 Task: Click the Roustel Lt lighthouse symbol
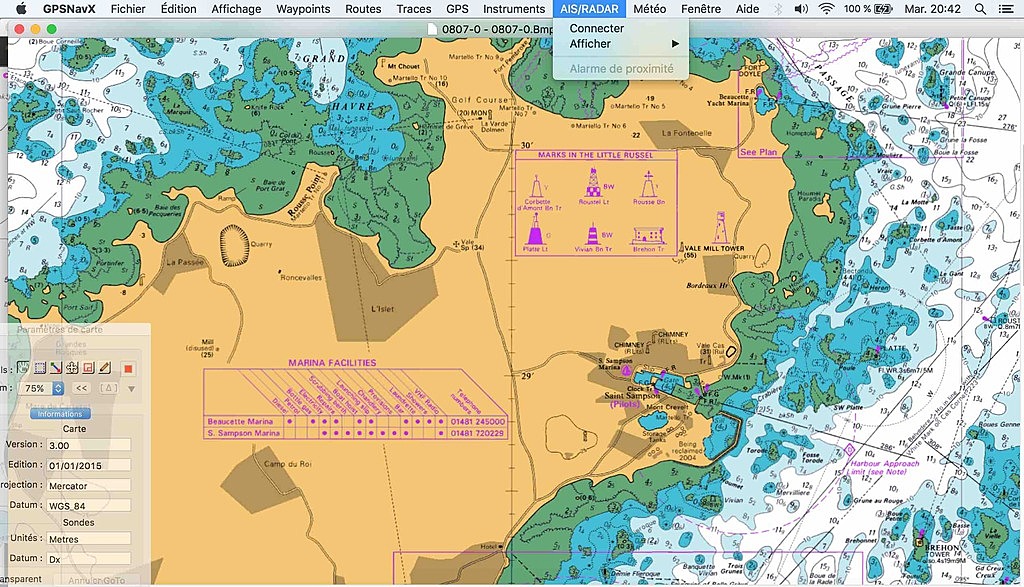pyautogui.click(x=592, y=182)
